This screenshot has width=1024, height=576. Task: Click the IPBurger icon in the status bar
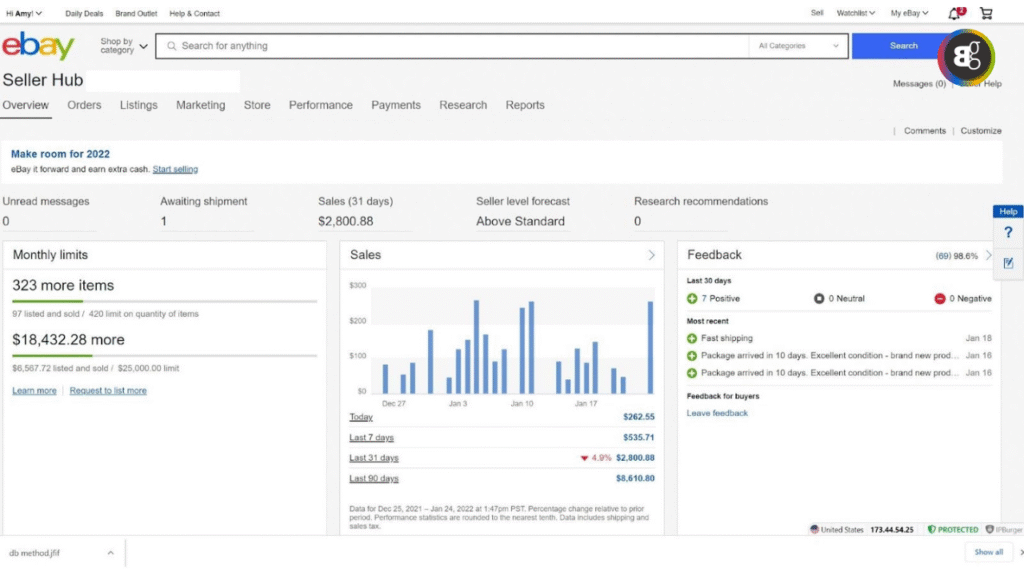pyautogui.click(x=990, y=529)
